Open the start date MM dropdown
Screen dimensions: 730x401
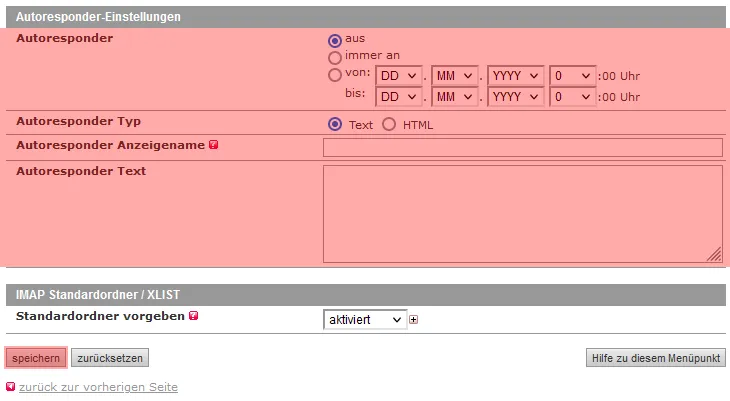tap(455, 76)
